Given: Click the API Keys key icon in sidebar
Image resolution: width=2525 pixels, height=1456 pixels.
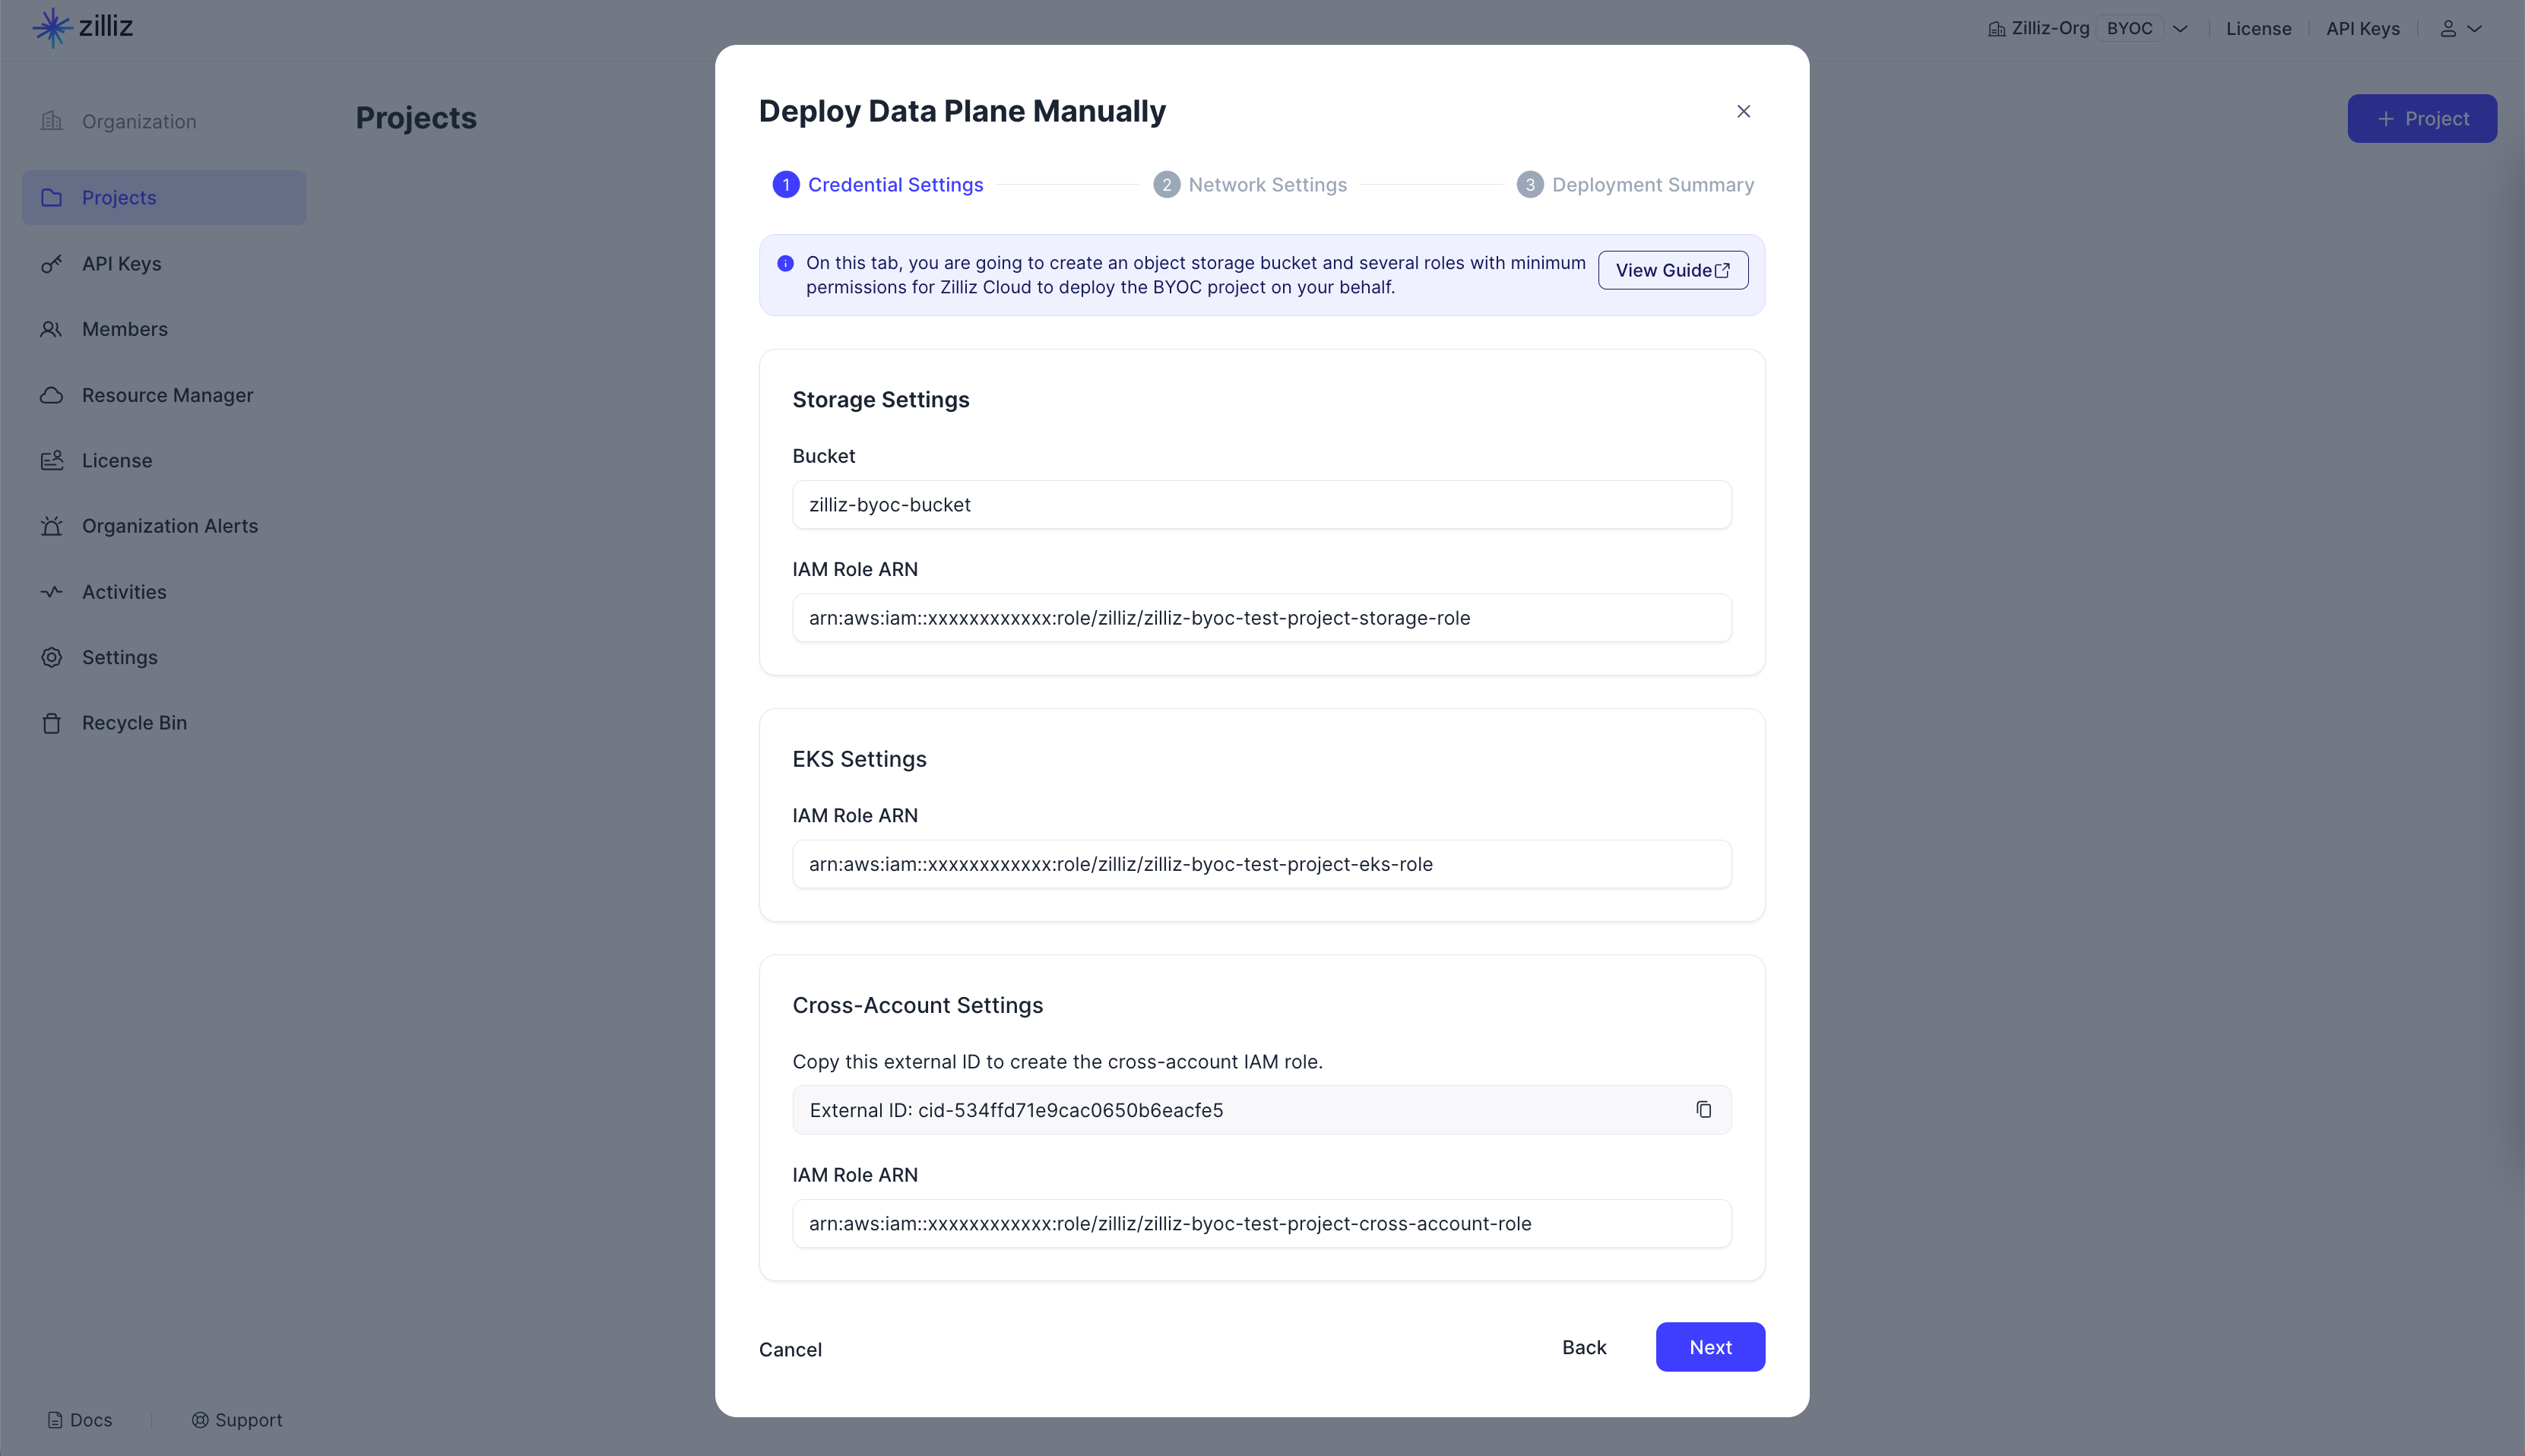Looking at the screenshot, I should tap(51, 264).
